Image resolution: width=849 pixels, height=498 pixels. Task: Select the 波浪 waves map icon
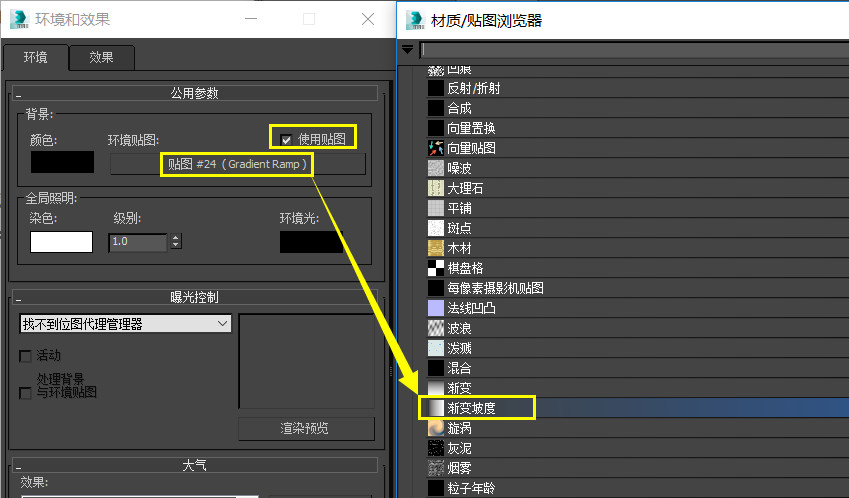point(436,328)
